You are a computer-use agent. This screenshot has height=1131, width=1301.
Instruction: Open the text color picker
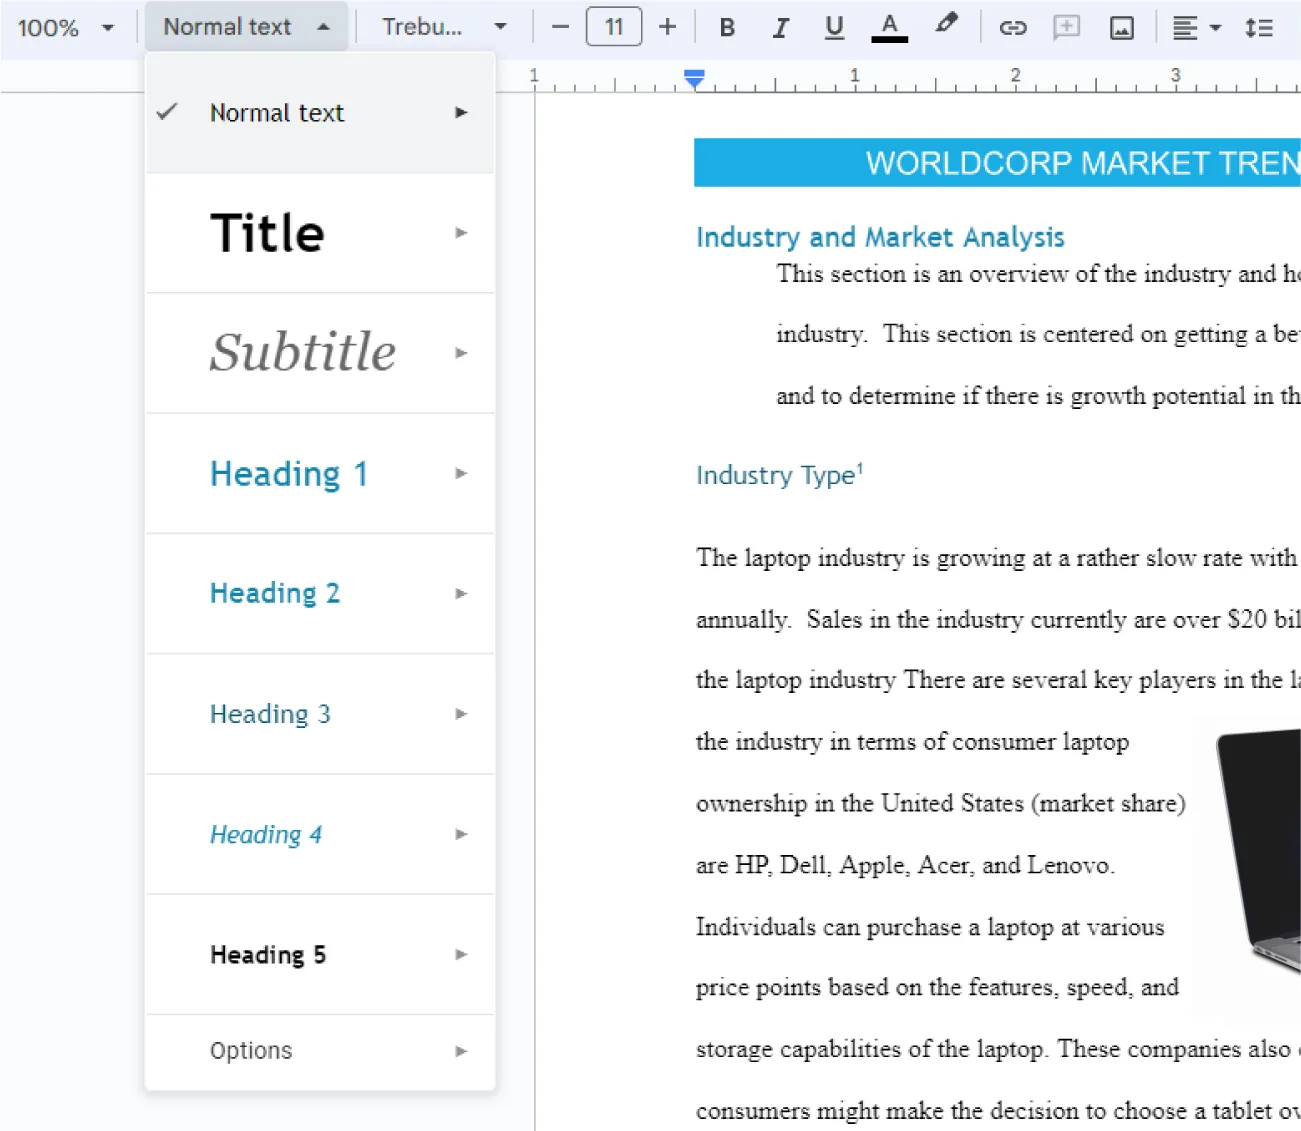tap(889, 27)
